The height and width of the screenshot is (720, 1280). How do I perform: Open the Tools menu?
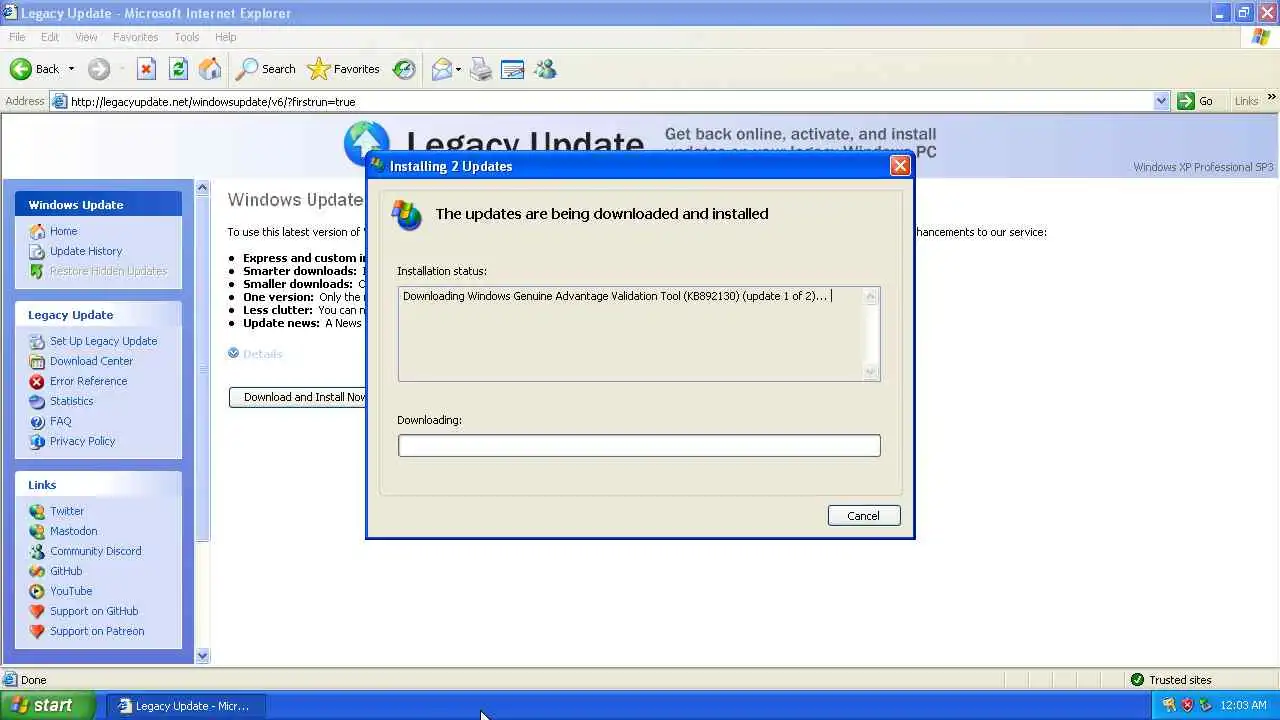click(x=187, y=37)
